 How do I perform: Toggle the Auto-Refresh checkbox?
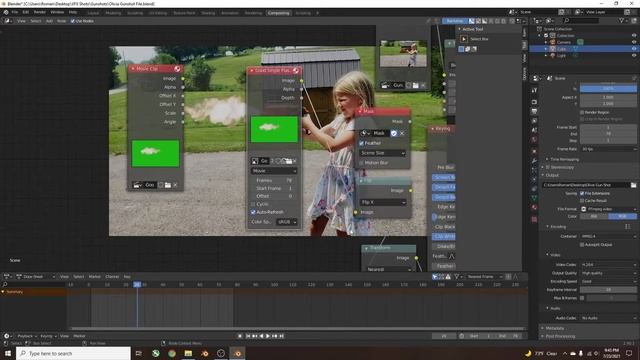click(253, 212)
